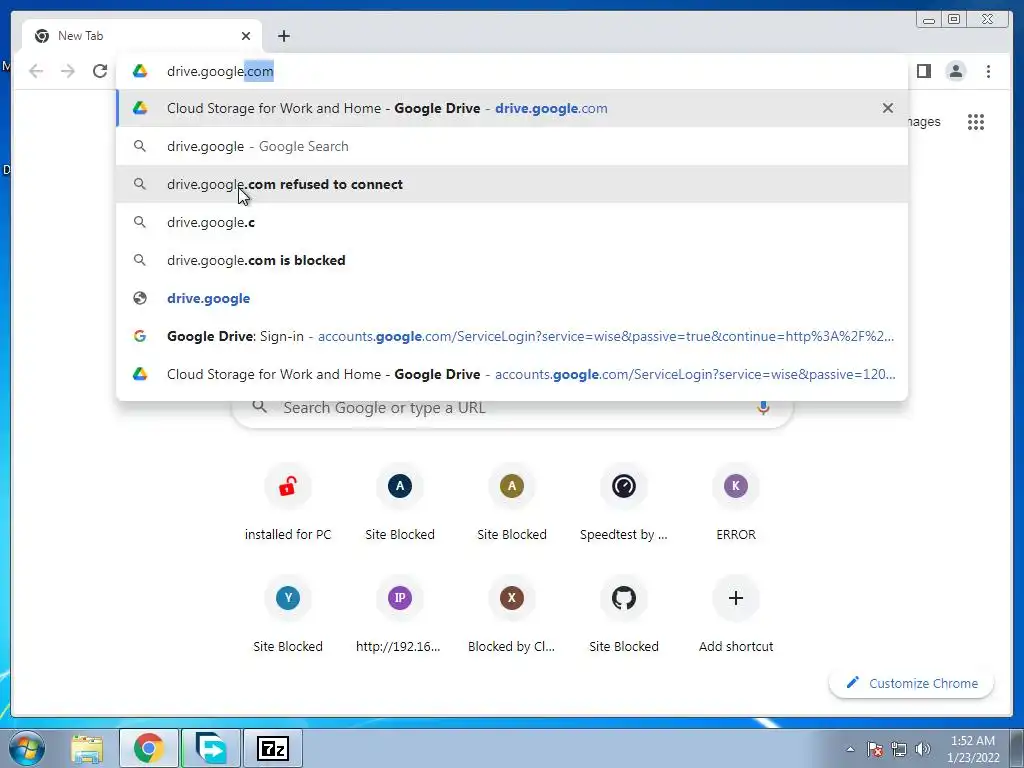Choose 'Google Drive: Sign-in' suggestion
Image resolution: width=1024 pixels, height=768 pixels.
tap(512, 336)
